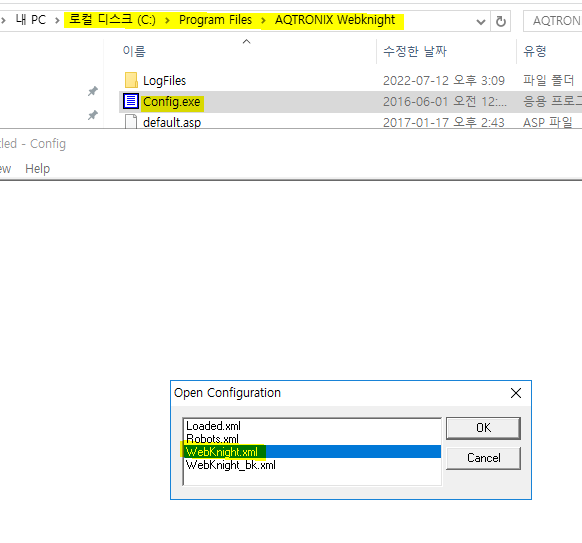Click the 파일 폴더 type cell
582x543 pixels.
point(549,80)
